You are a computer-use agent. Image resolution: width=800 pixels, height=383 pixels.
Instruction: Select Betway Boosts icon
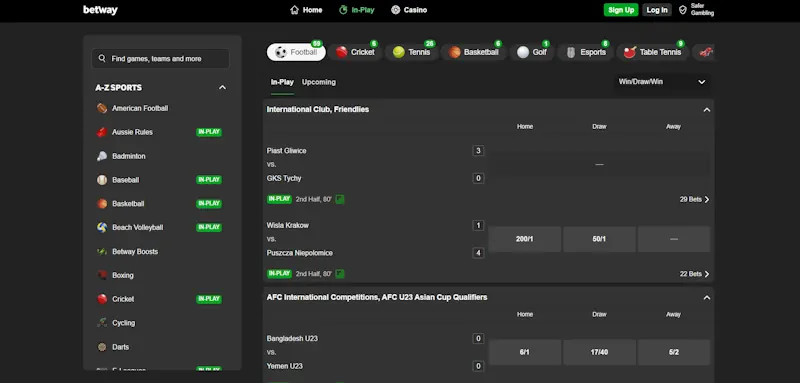pyautogui.click(x=102, y=251)
